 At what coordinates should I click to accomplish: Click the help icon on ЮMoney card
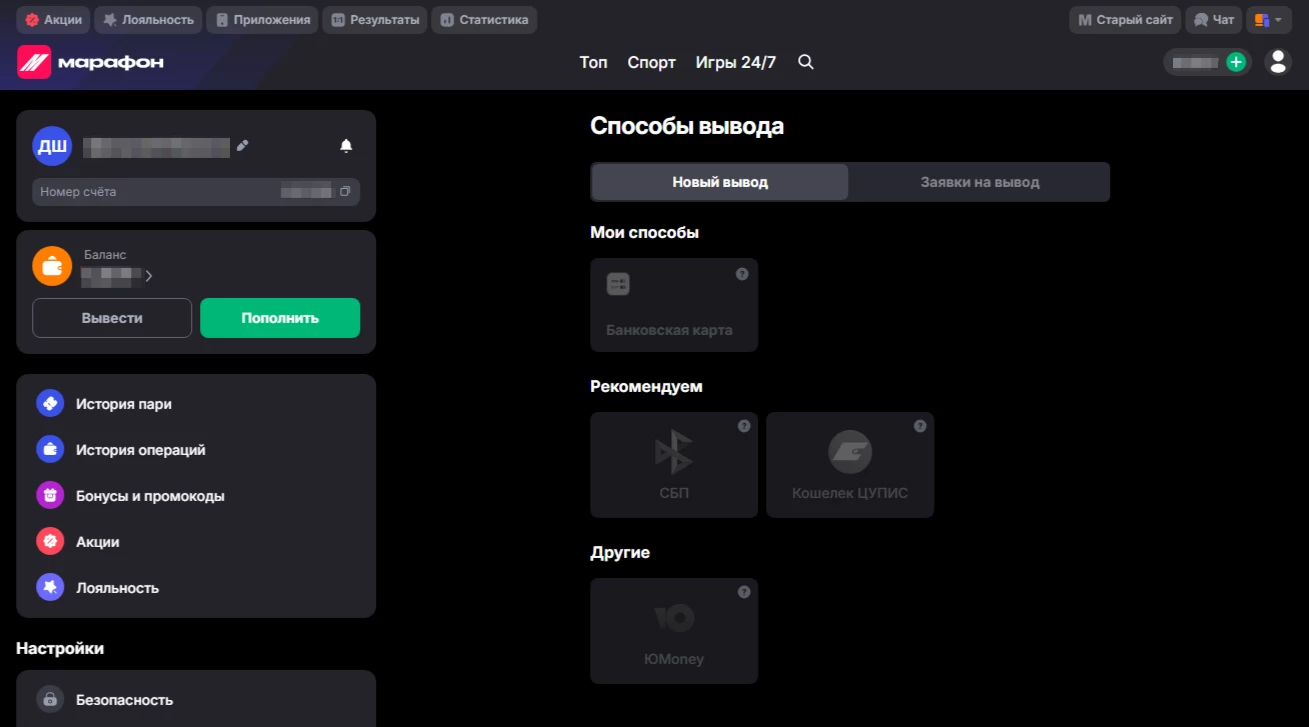click(743, 592)
